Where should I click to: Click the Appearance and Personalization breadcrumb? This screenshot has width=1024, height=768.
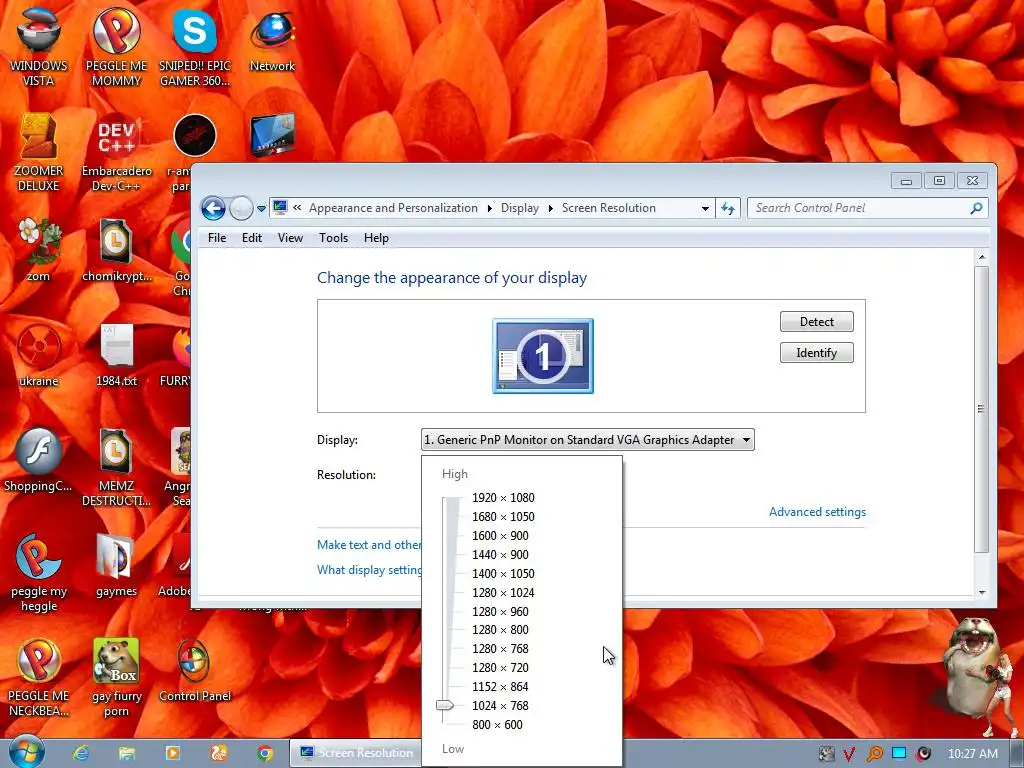(x=393, y=208)
